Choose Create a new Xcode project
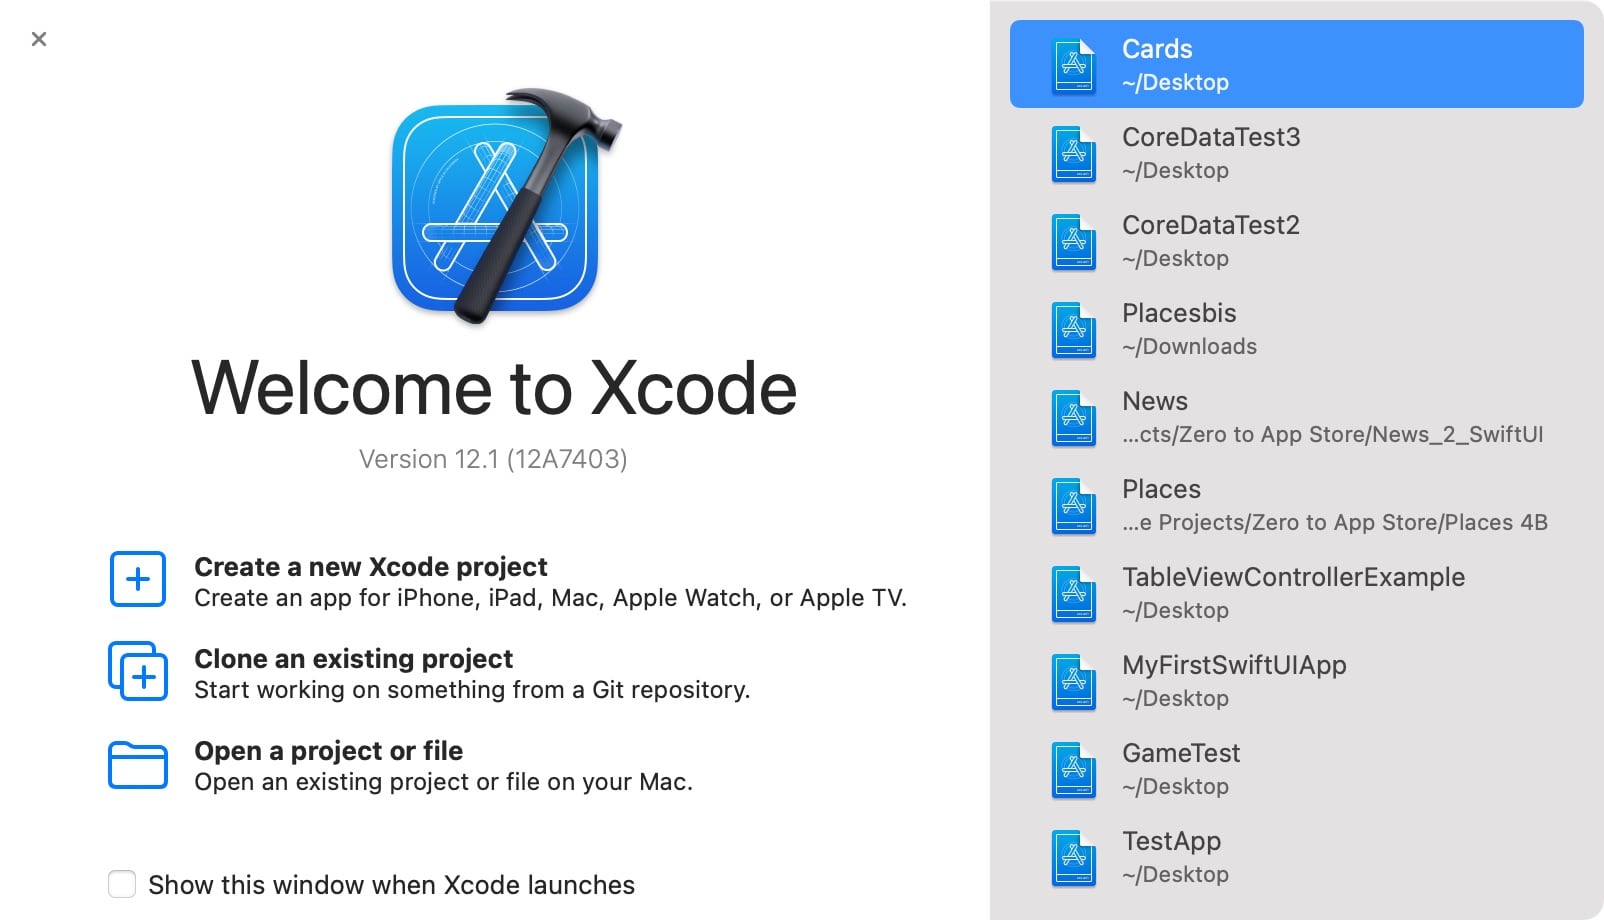This screenshot has width=1604, height=920. coord(370,567)
